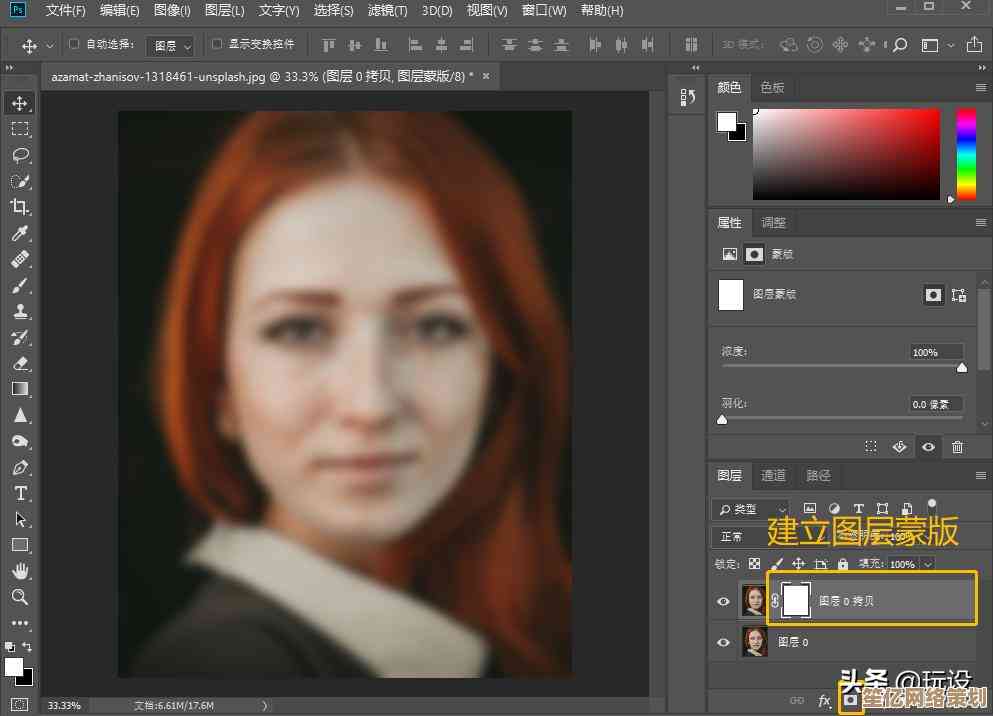Image resolution: width=993 pixels, height=716 pixels.
Task: Delete mask using Properties trash icon
Action: point(957,447)
